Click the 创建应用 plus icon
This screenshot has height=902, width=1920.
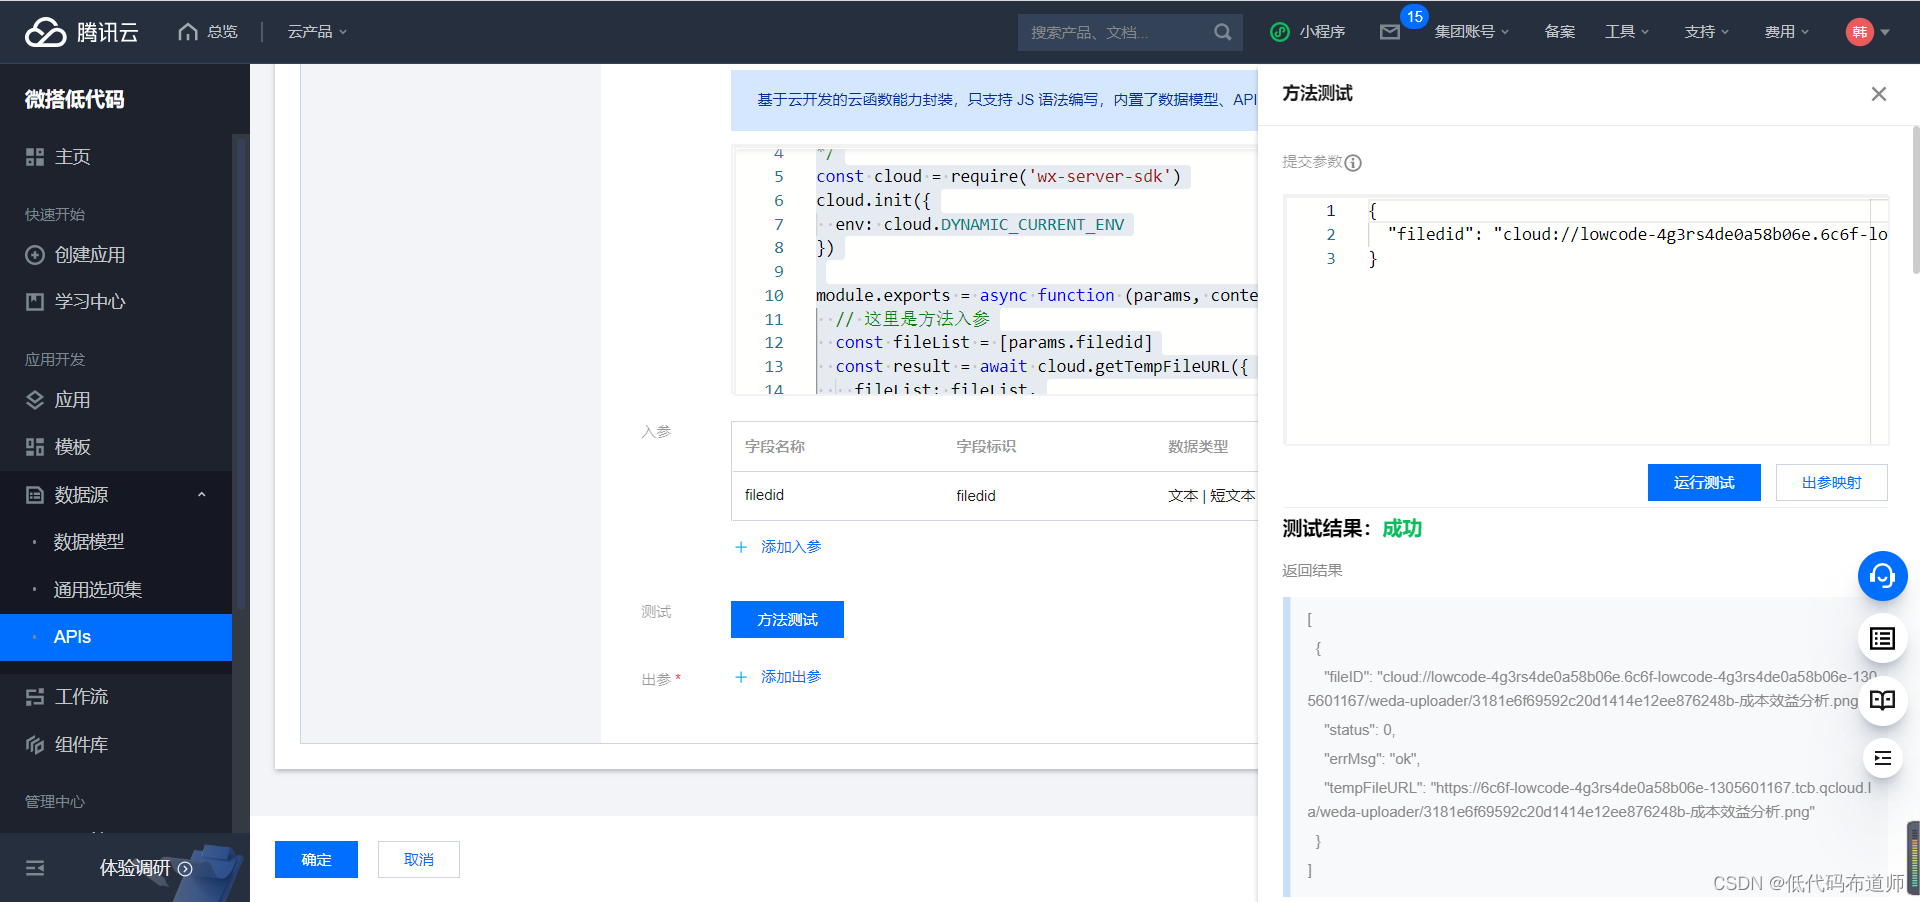click(x=35, y=255)
